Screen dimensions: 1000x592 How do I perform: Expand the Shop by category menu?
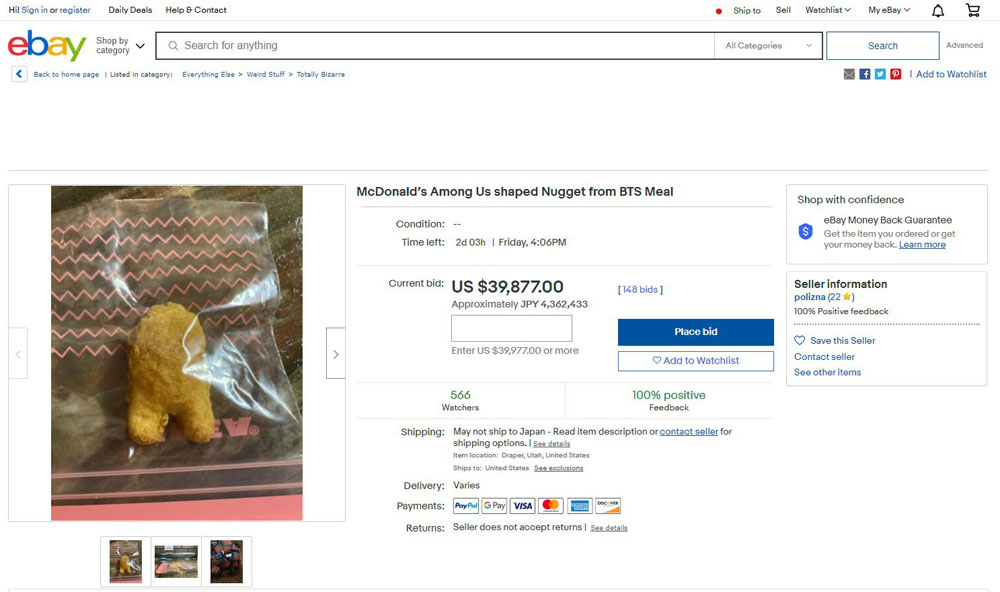pos(120,45)
